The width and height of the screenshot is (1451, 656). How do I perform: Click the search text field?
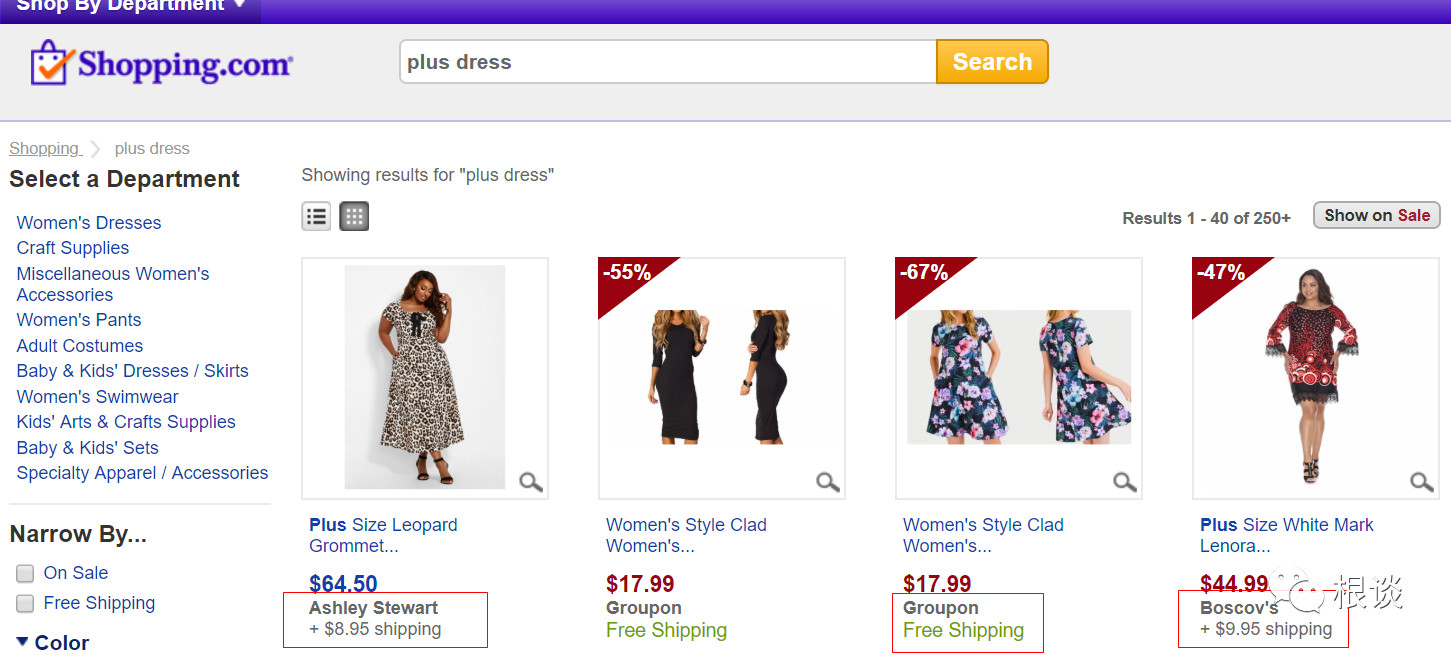point(667,62)
